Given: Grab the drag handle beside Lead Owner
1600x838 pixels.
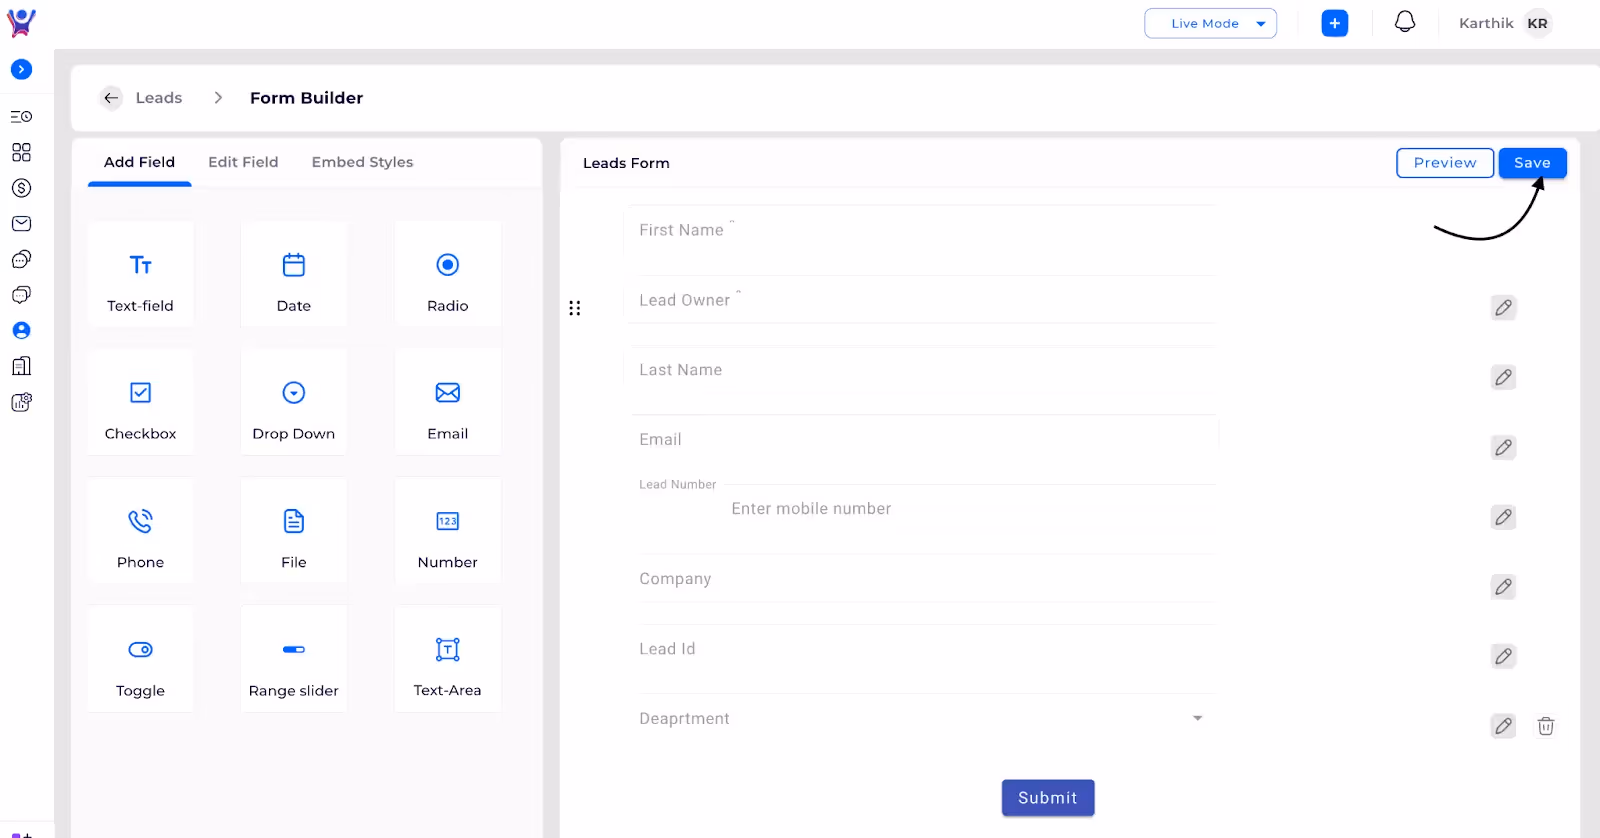Looking at the screenshot, I should (574, 308).
